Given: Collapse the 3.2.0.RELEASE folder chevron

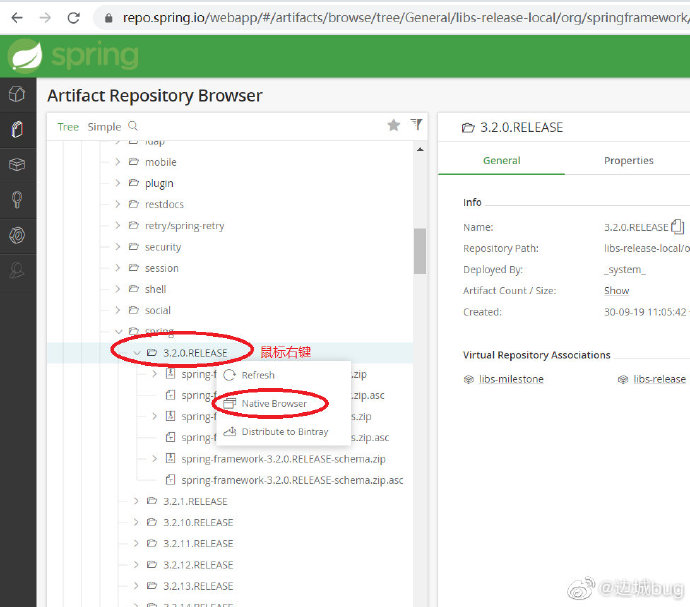Looking at the screenshot, I should (x=137, y=353).
